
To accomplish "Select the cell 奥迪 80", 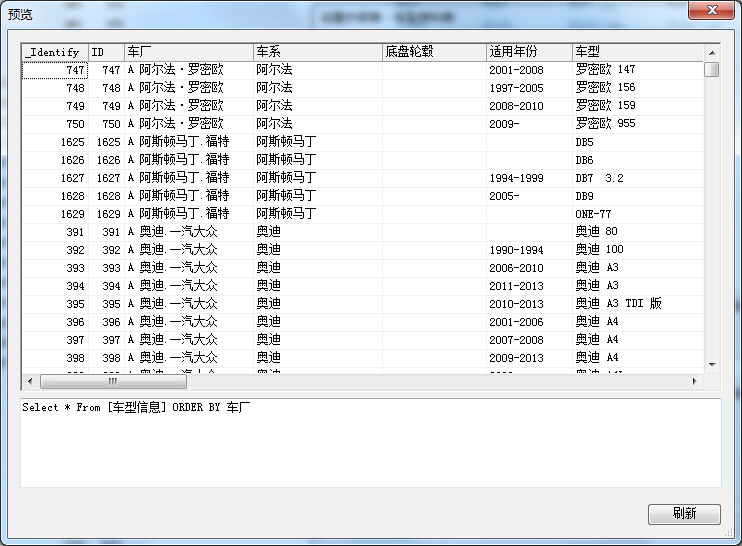I will pos(638,232).
